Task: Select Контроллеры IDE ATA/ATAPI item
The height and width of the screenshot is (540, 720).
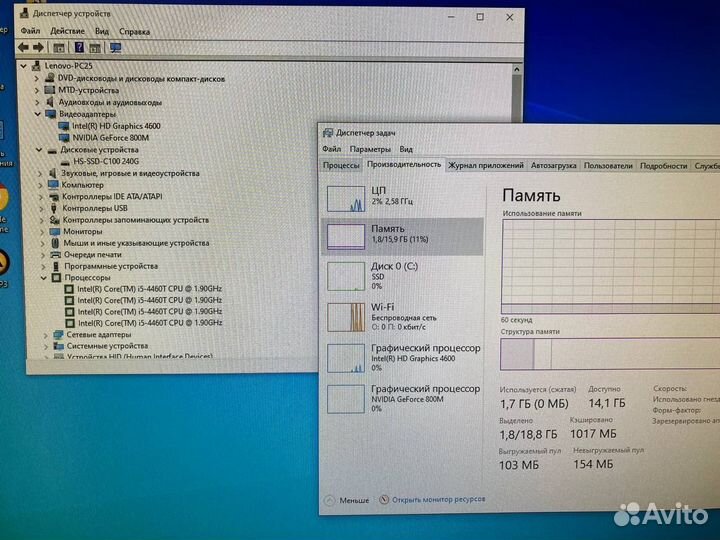Action: pyautogui.click(x=112, y=197)
